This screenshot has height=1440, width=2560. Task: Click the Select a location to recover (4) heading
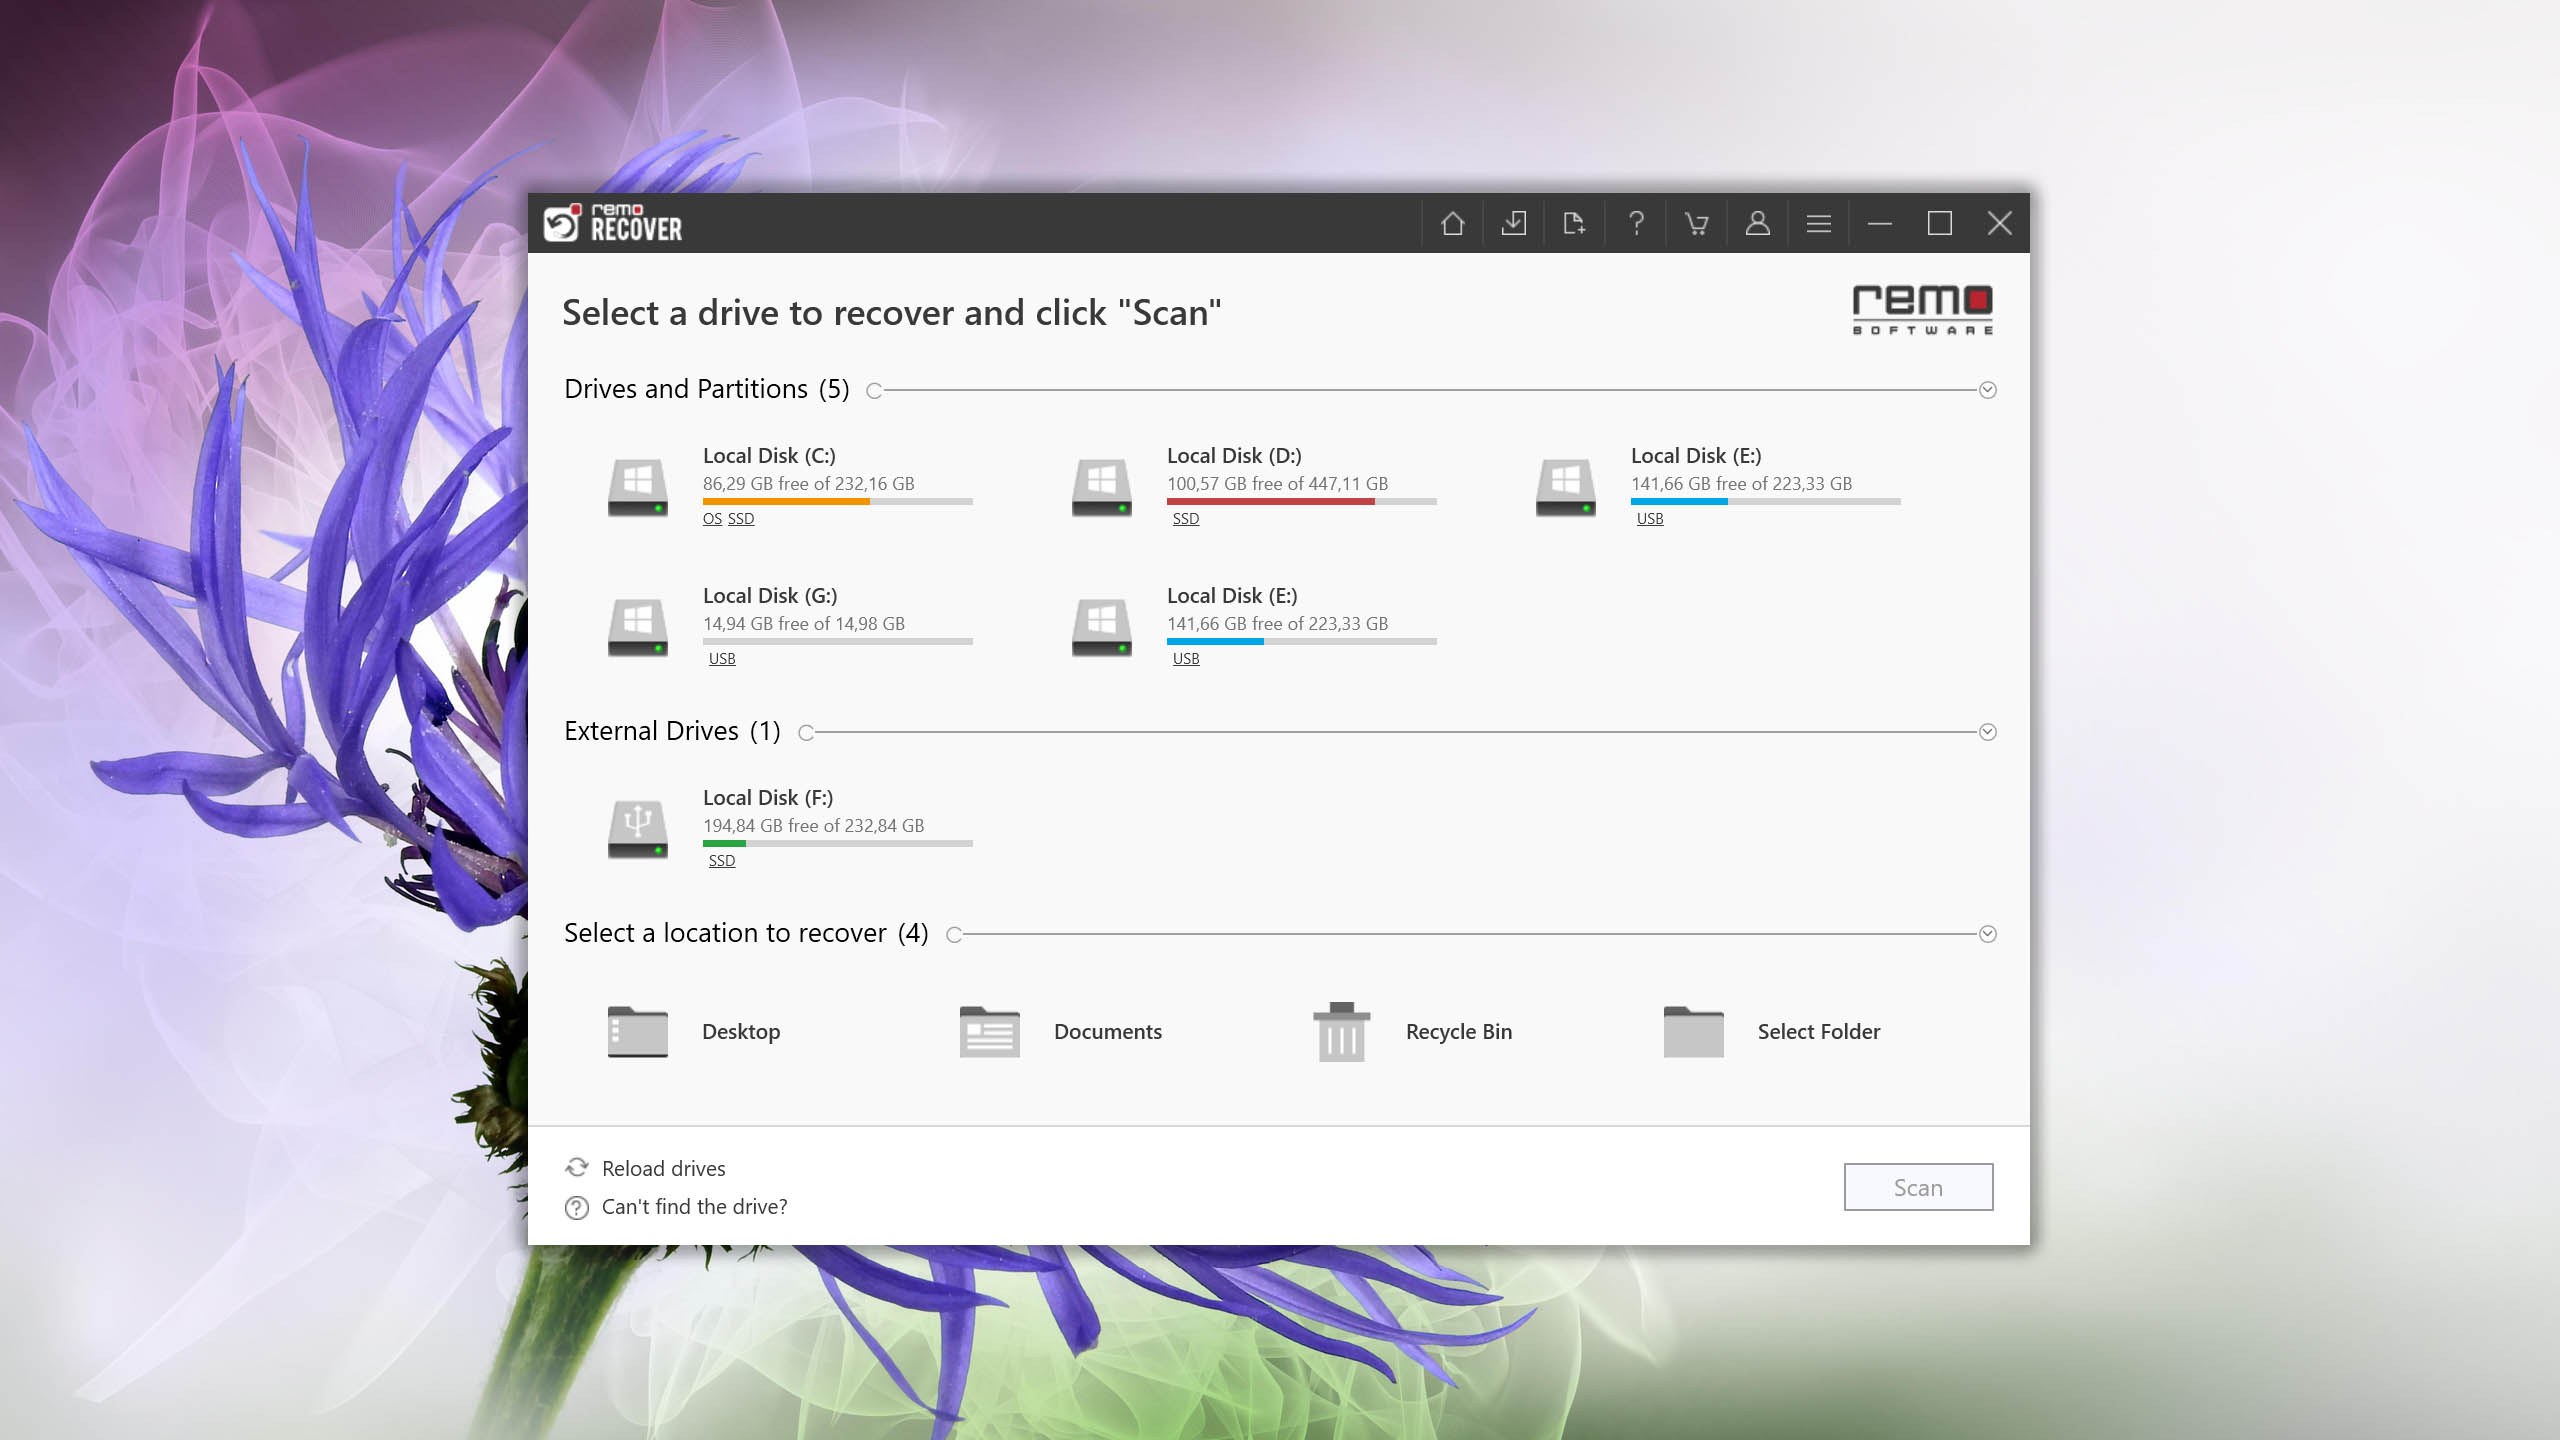[746, 933]
